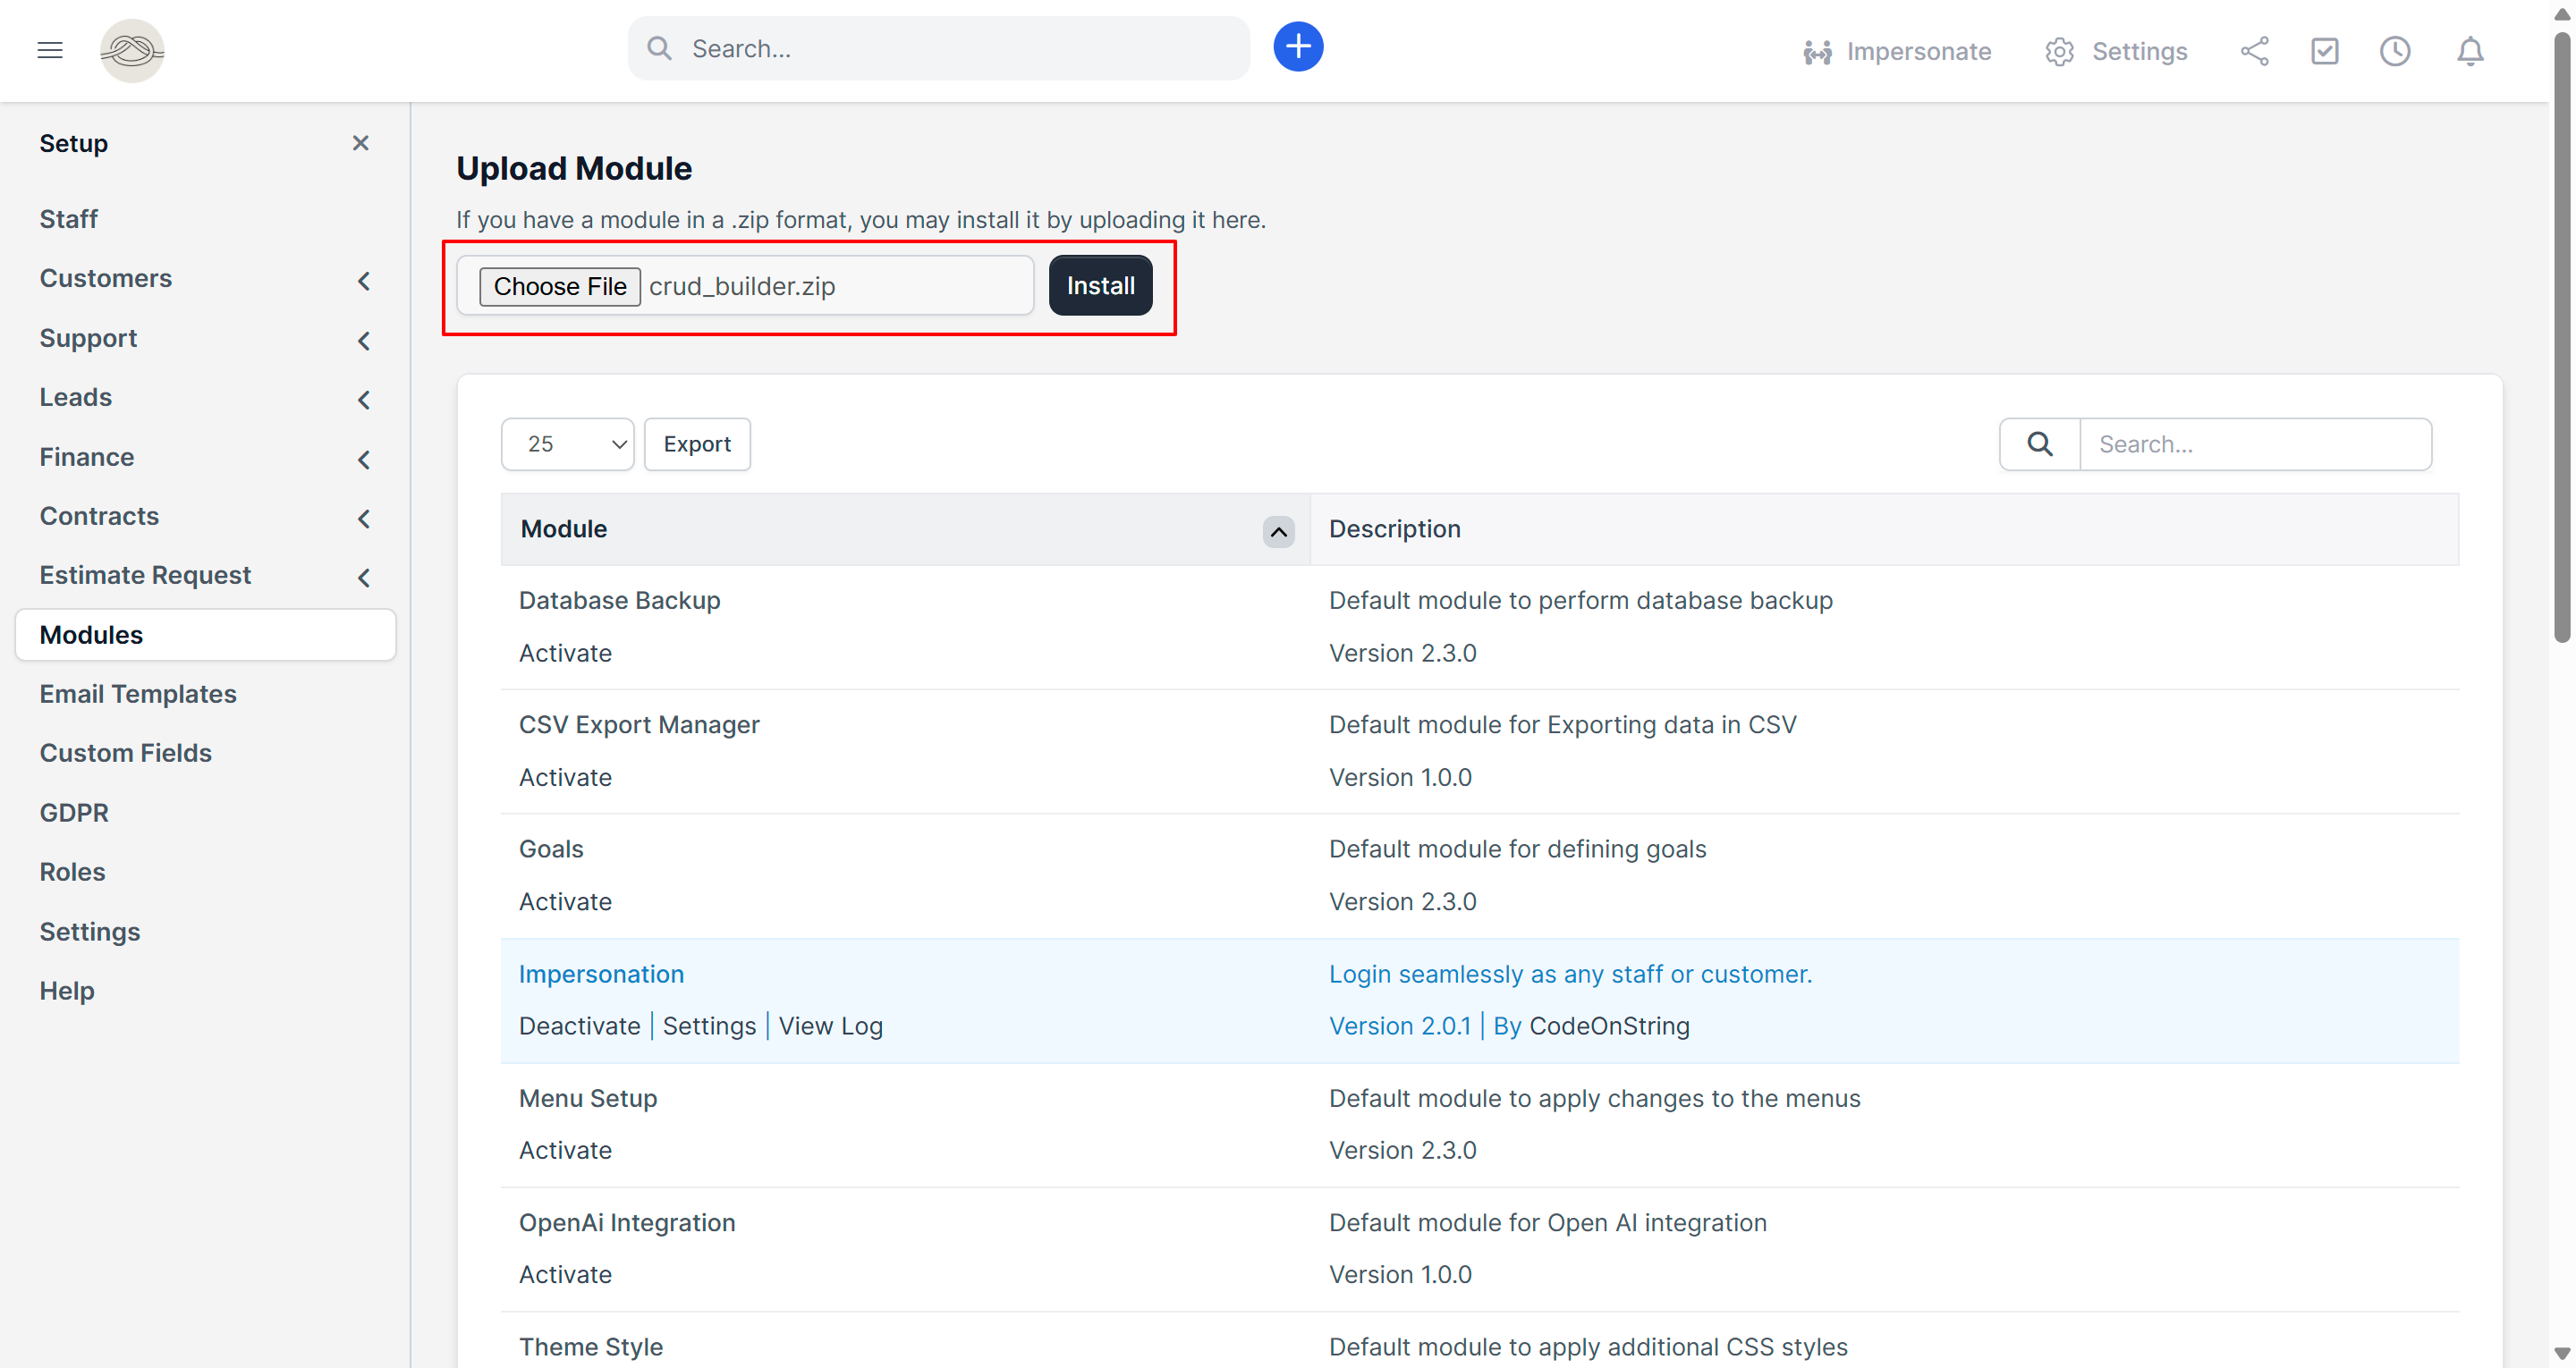Viewport: 2576px width, 1368px height.
Task: Click the Install button
Action: click(x=1099, y=286)
